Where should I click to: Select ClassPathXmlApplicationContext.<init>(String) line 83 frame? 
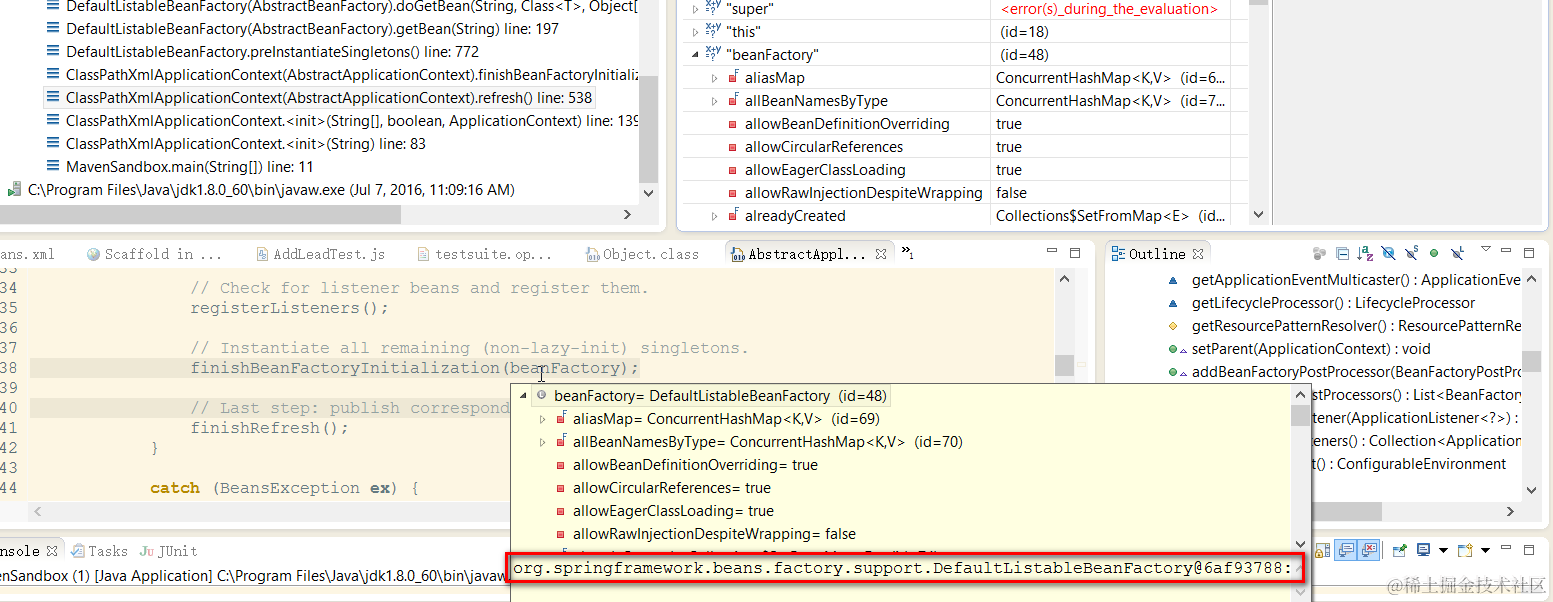pos(246,144)
